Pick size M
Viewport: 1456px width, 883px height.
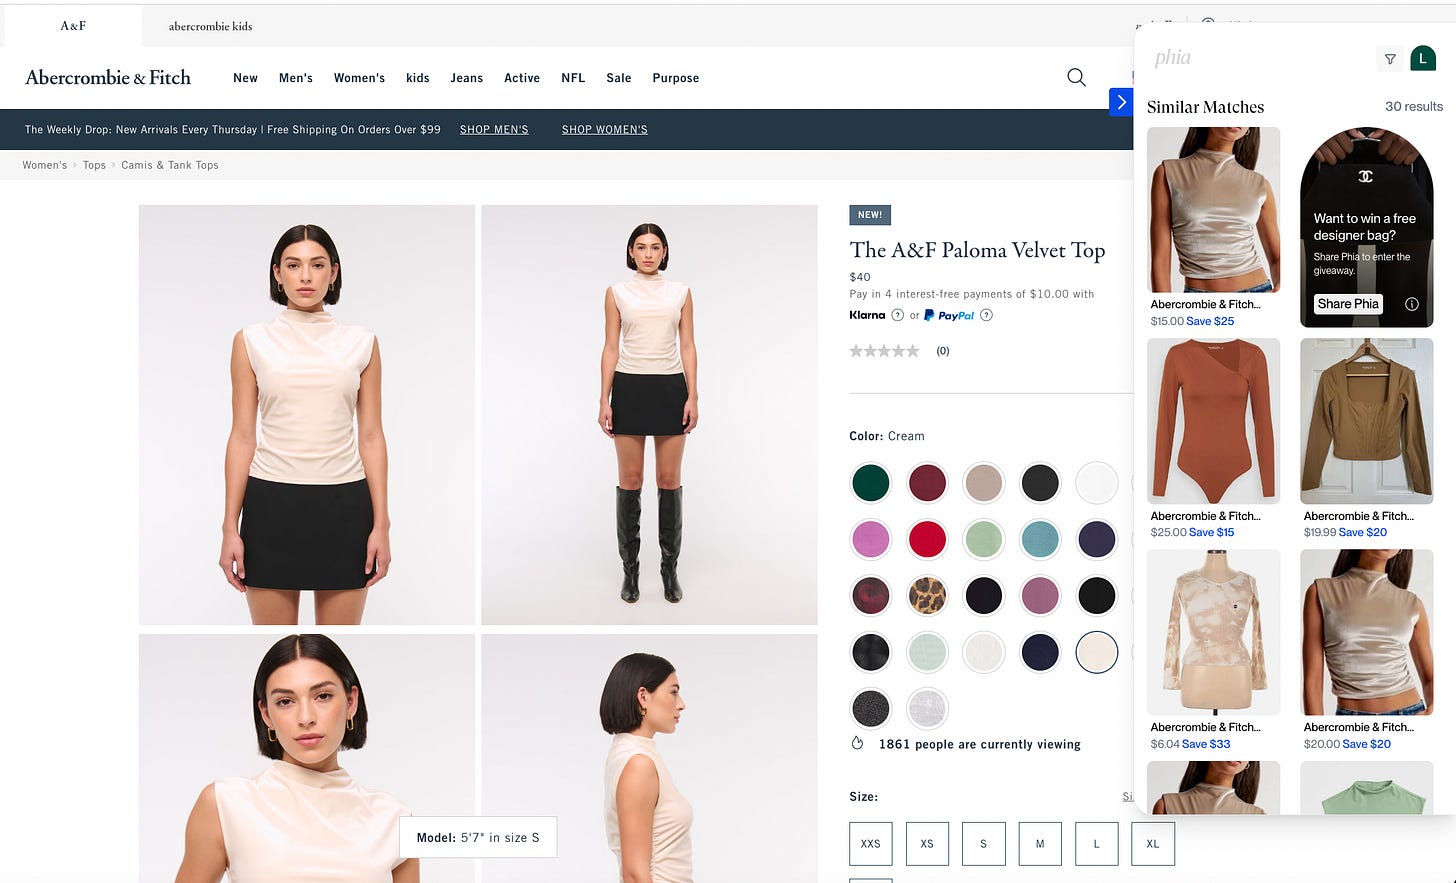click(1040, 844)
